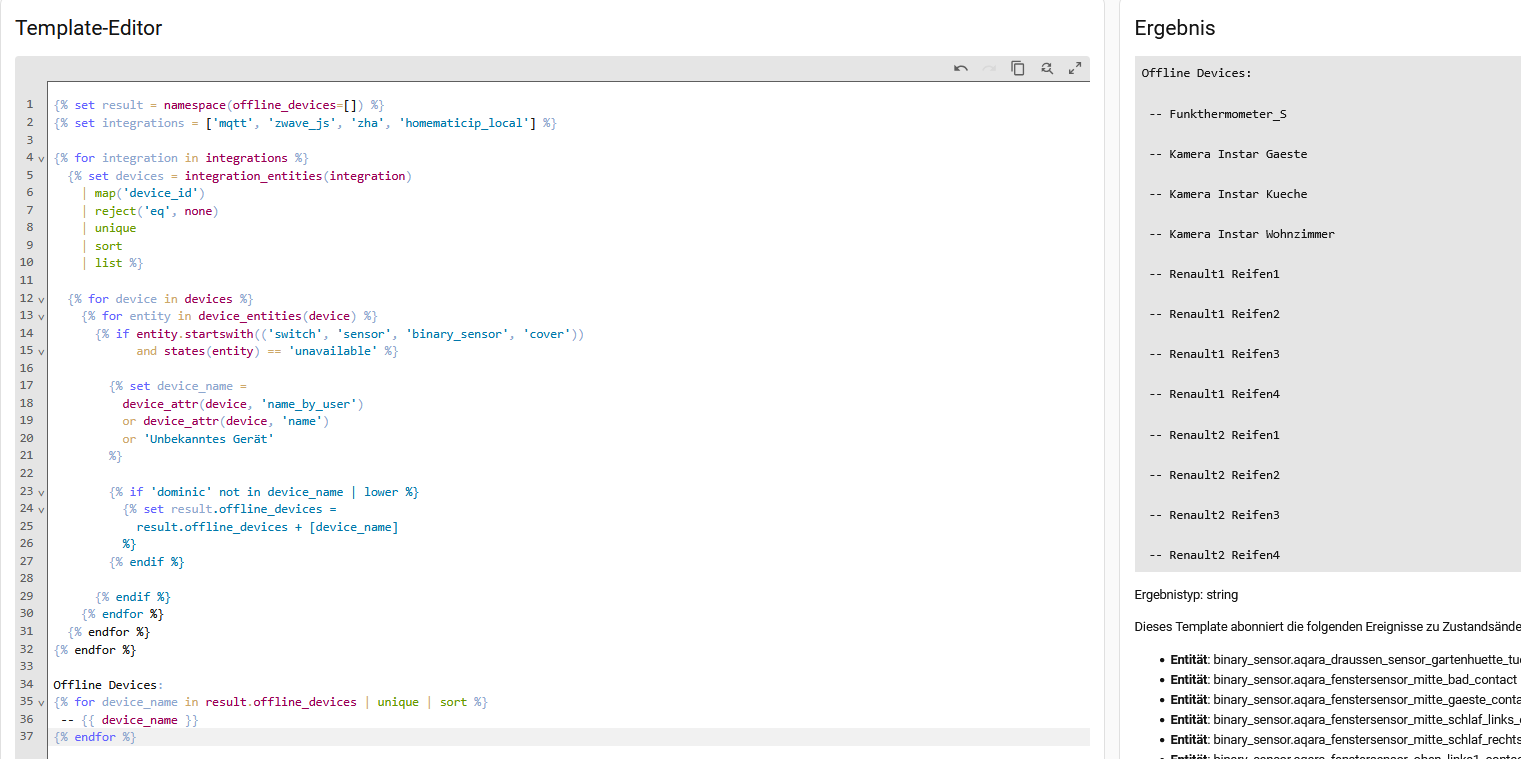
Task: Select '-- Funkthermometer_S' in the result
Action: 1217,114
